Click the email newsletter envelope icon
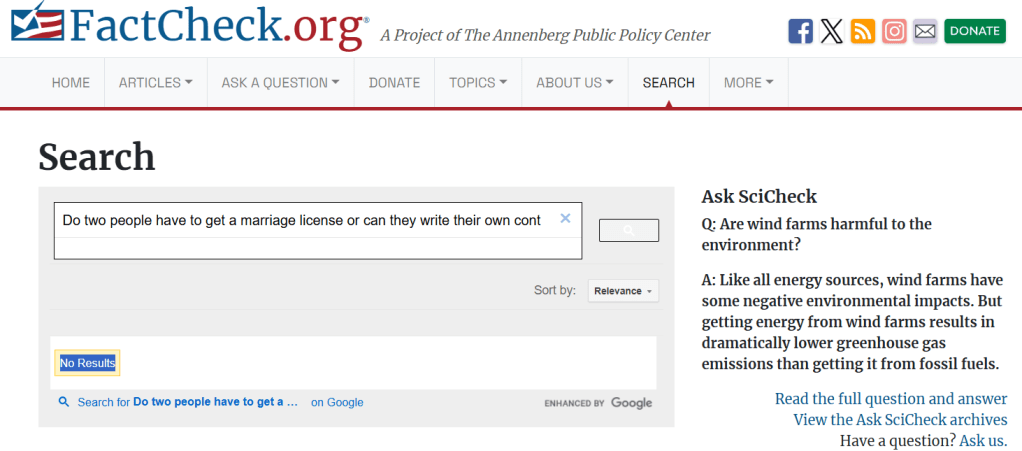Image resolution: width=1022 pixels, height=451 pixels. [925, 31]
